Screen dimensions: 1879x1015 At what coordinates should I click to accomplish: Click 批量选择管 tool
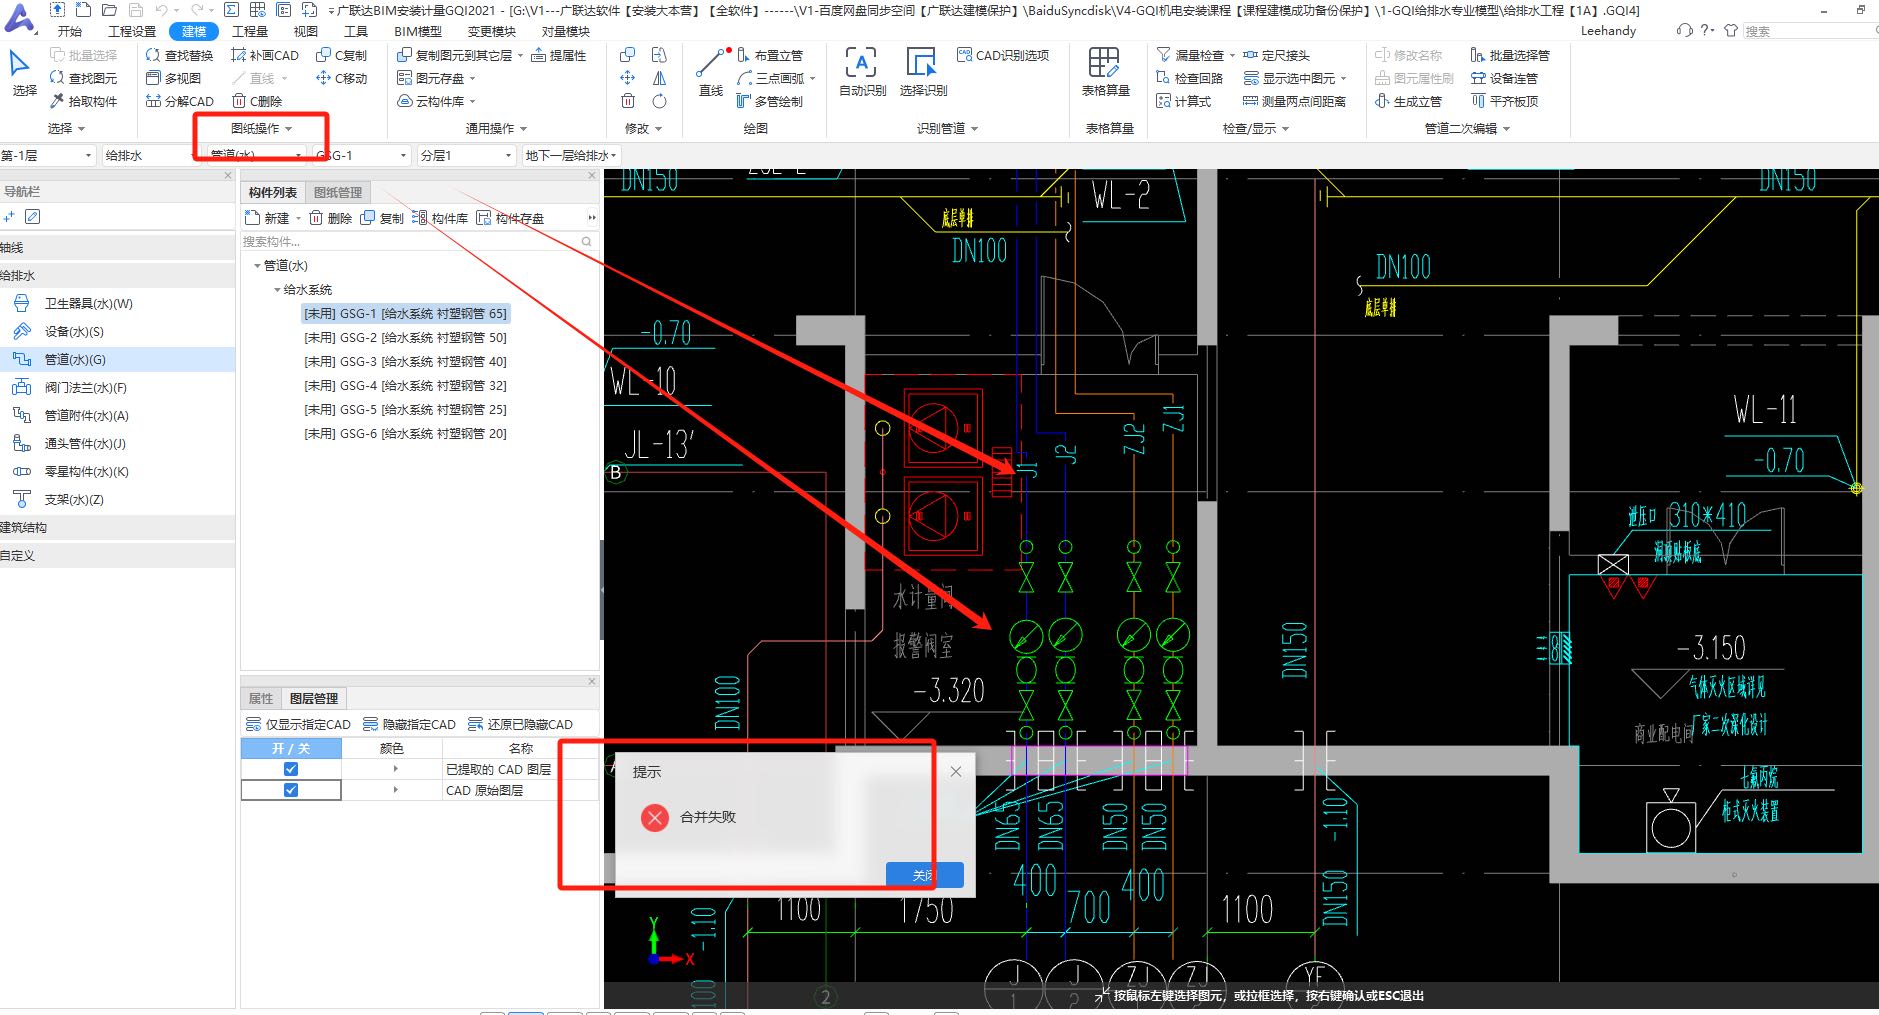tap(1510, 55)
